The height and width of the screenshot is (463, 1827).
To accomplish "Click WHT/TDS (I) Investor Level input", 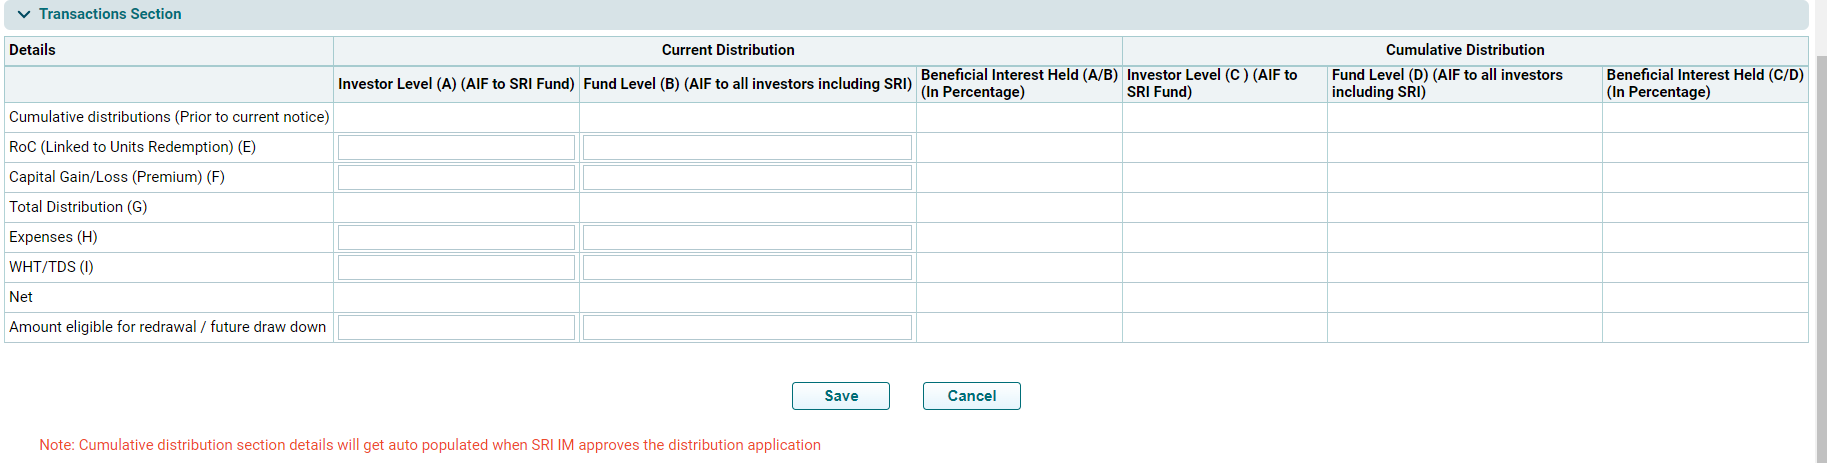I will tap(456, 268).
